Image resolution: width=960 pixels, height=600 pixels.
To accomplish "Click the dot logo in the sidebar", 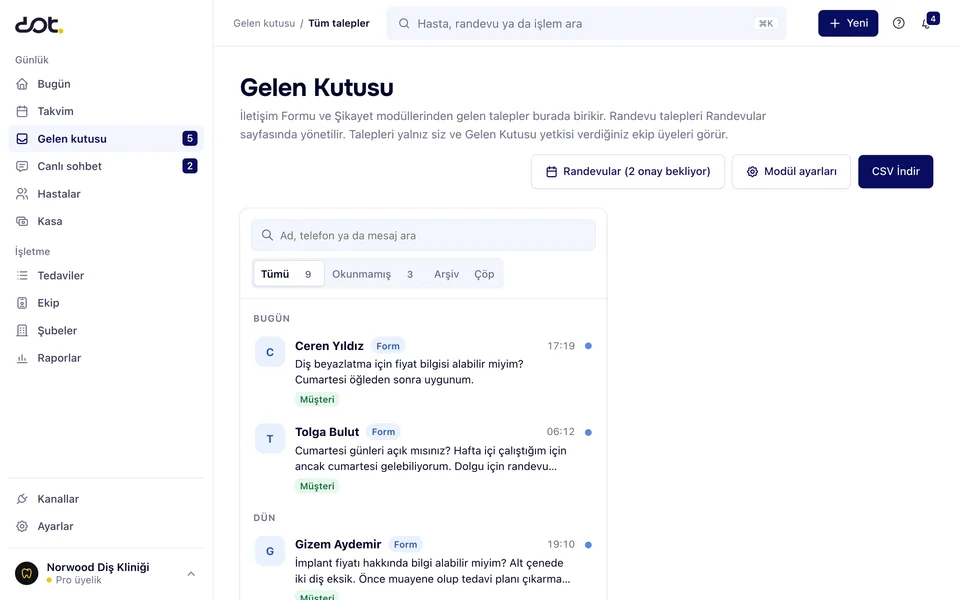I will 39,24.
